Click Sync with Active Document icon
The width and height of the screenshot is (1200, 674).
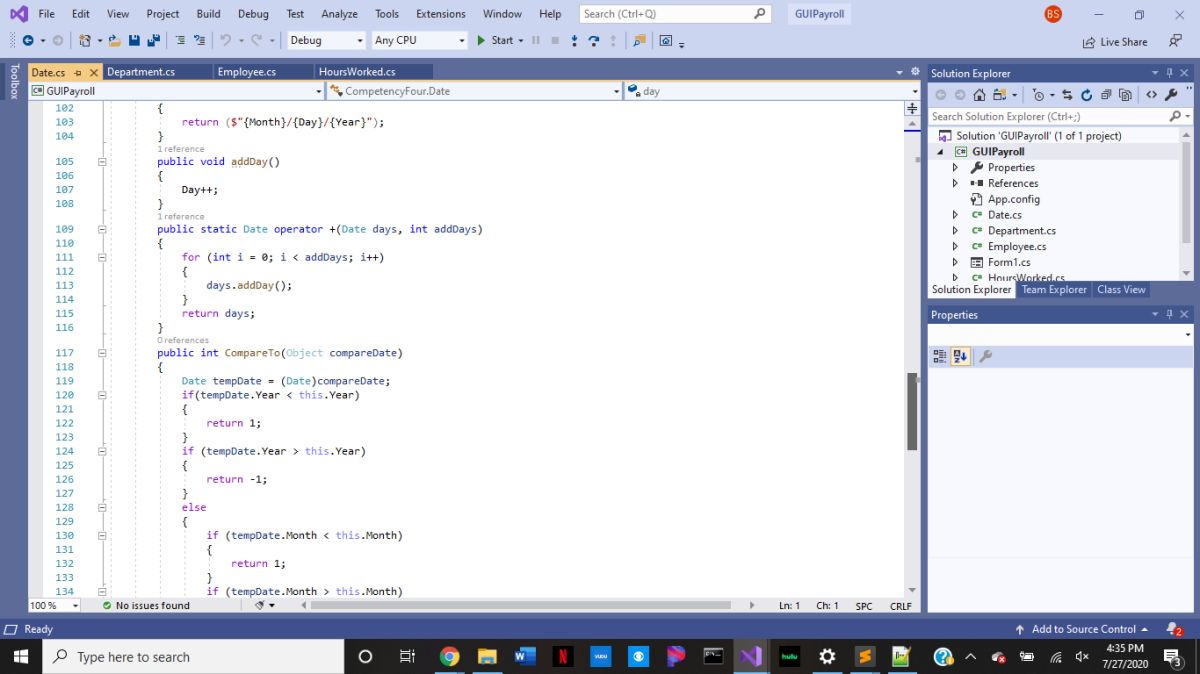(1067, 95)
